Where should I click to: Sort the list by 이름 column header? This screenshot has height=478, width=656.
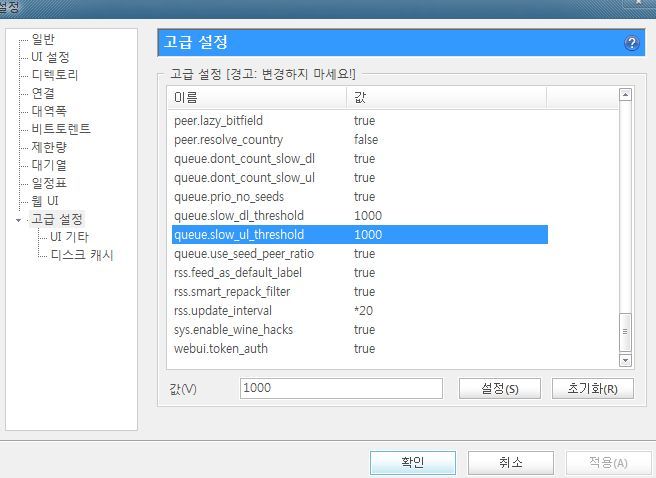(257, 98)
